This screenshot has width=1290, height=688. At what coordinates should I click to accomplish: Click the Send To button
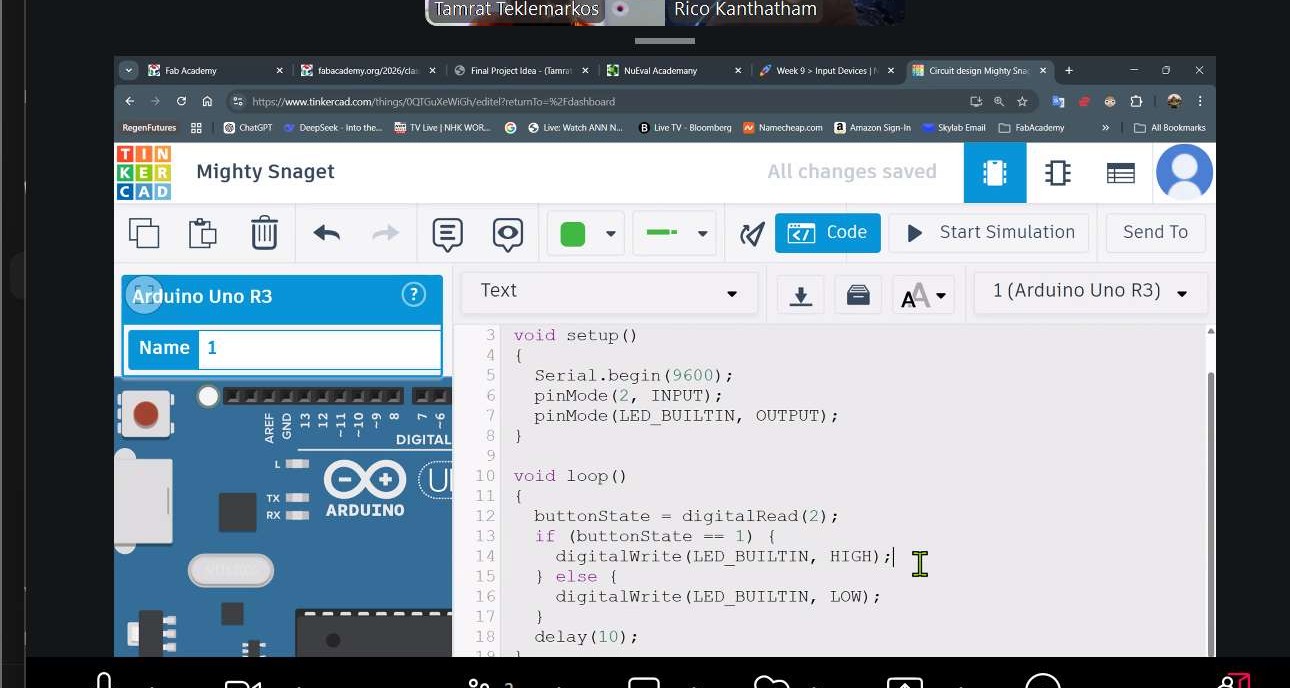[1155, 233]
